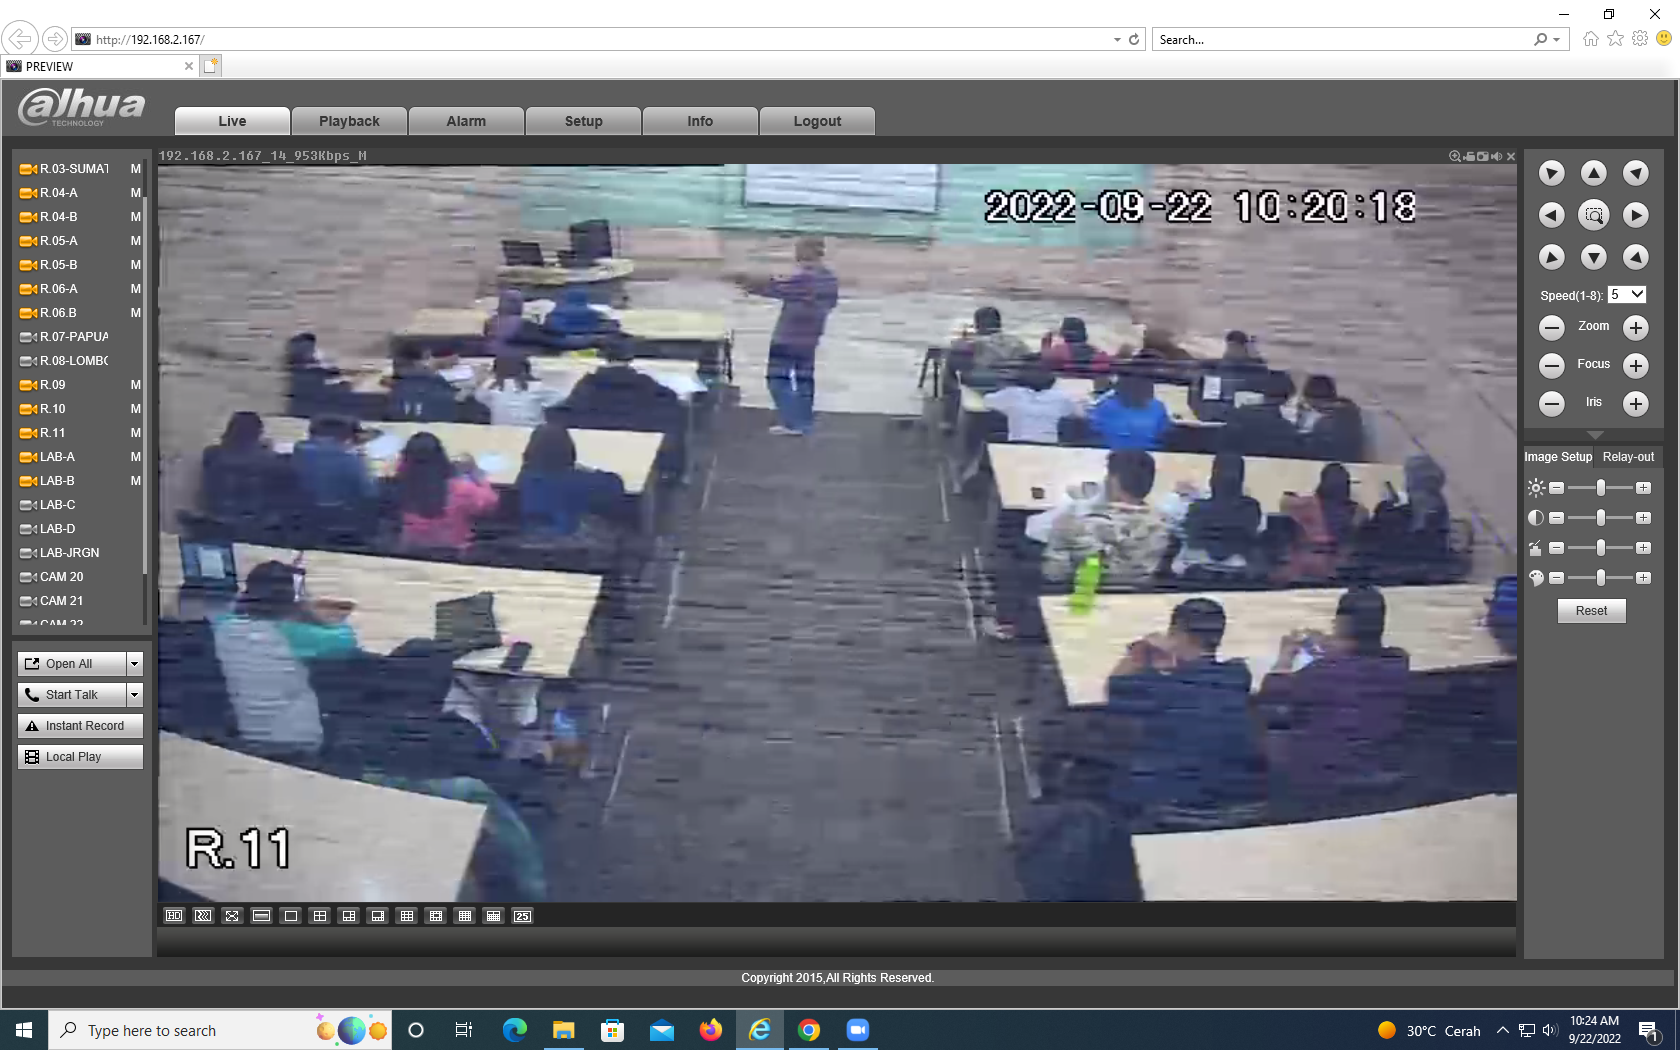Pan the PTZ camera left
This screenshot has height=1050, width=1680.
(1551, 215)
